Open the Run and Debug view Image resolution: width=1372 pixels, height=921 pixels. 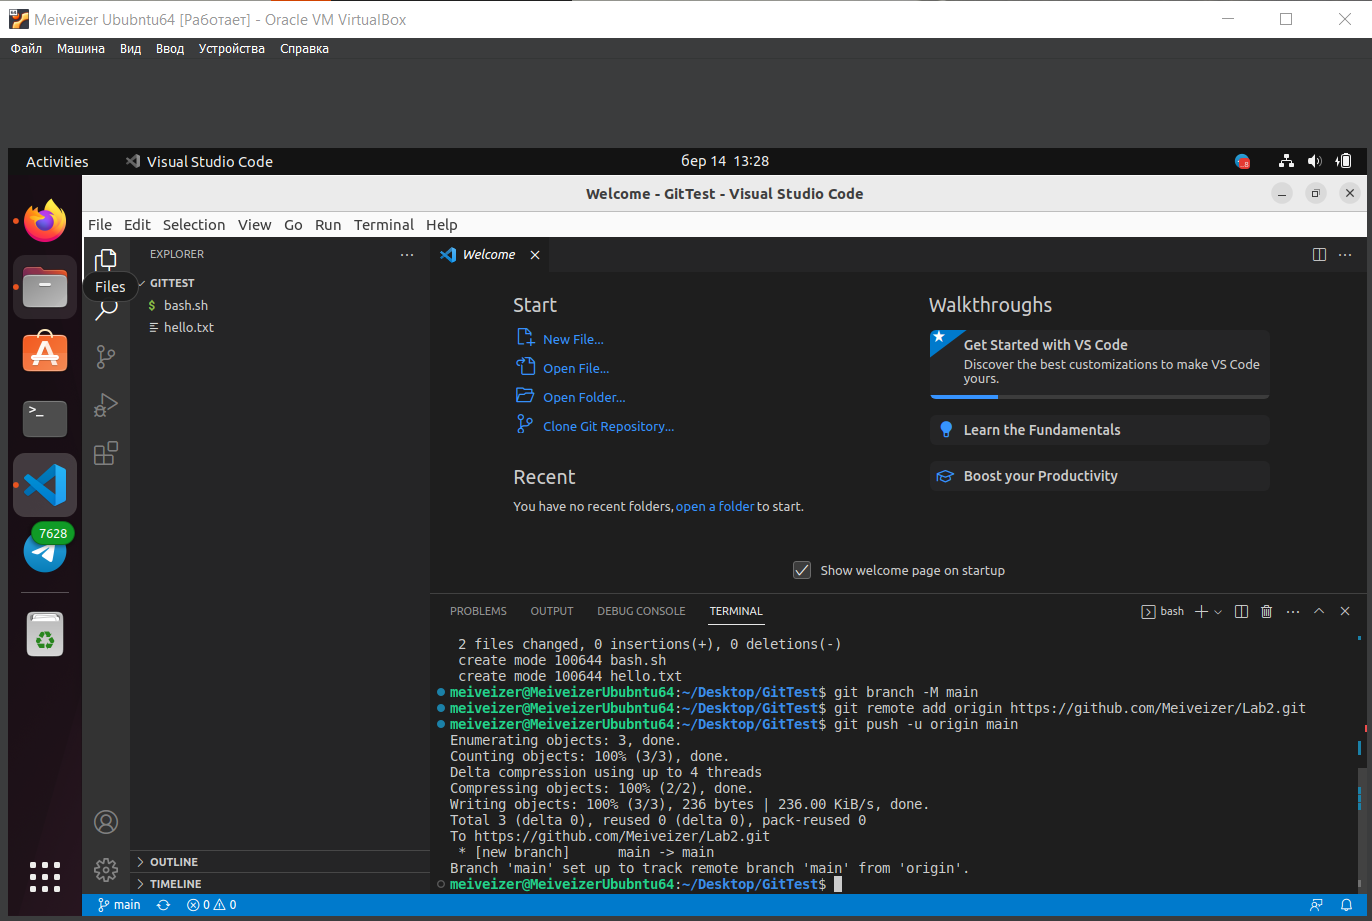[106, 405]
